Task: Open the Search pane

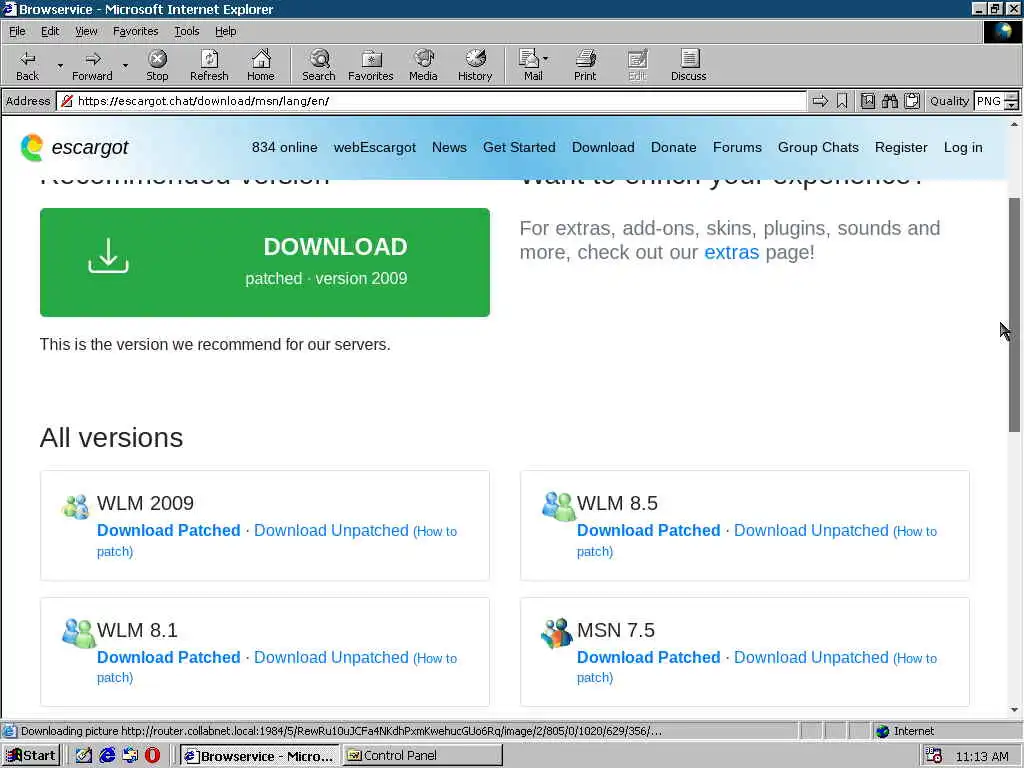Action: 319,65
